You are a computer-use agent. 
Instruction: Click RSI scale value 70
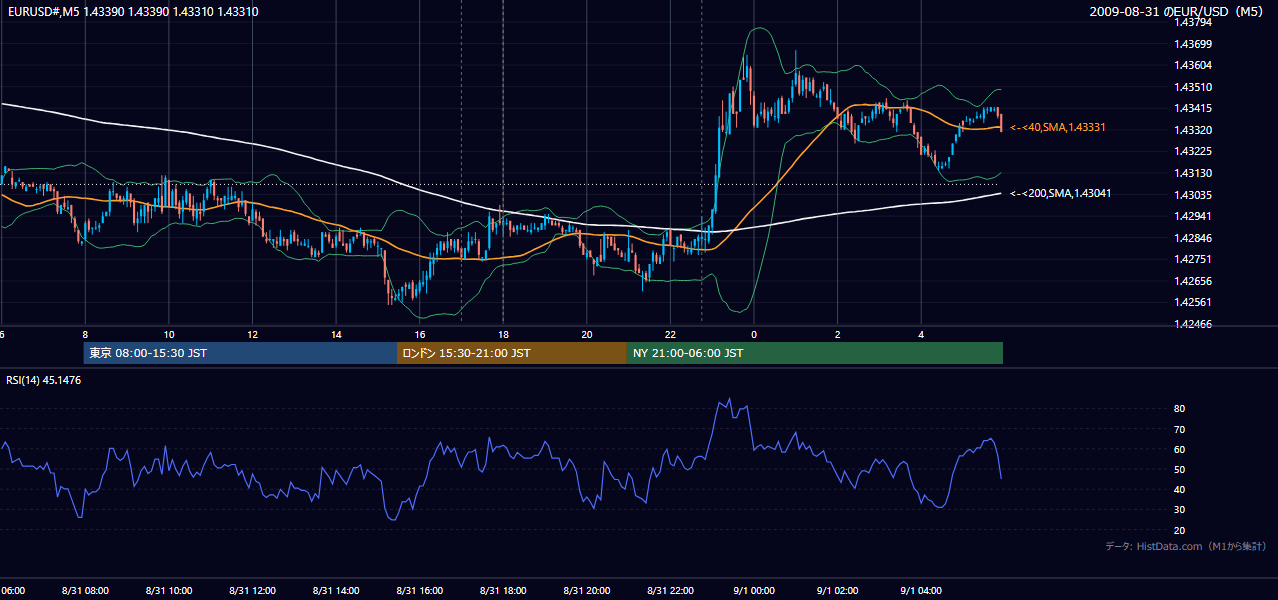click(x=1179, y=429)
